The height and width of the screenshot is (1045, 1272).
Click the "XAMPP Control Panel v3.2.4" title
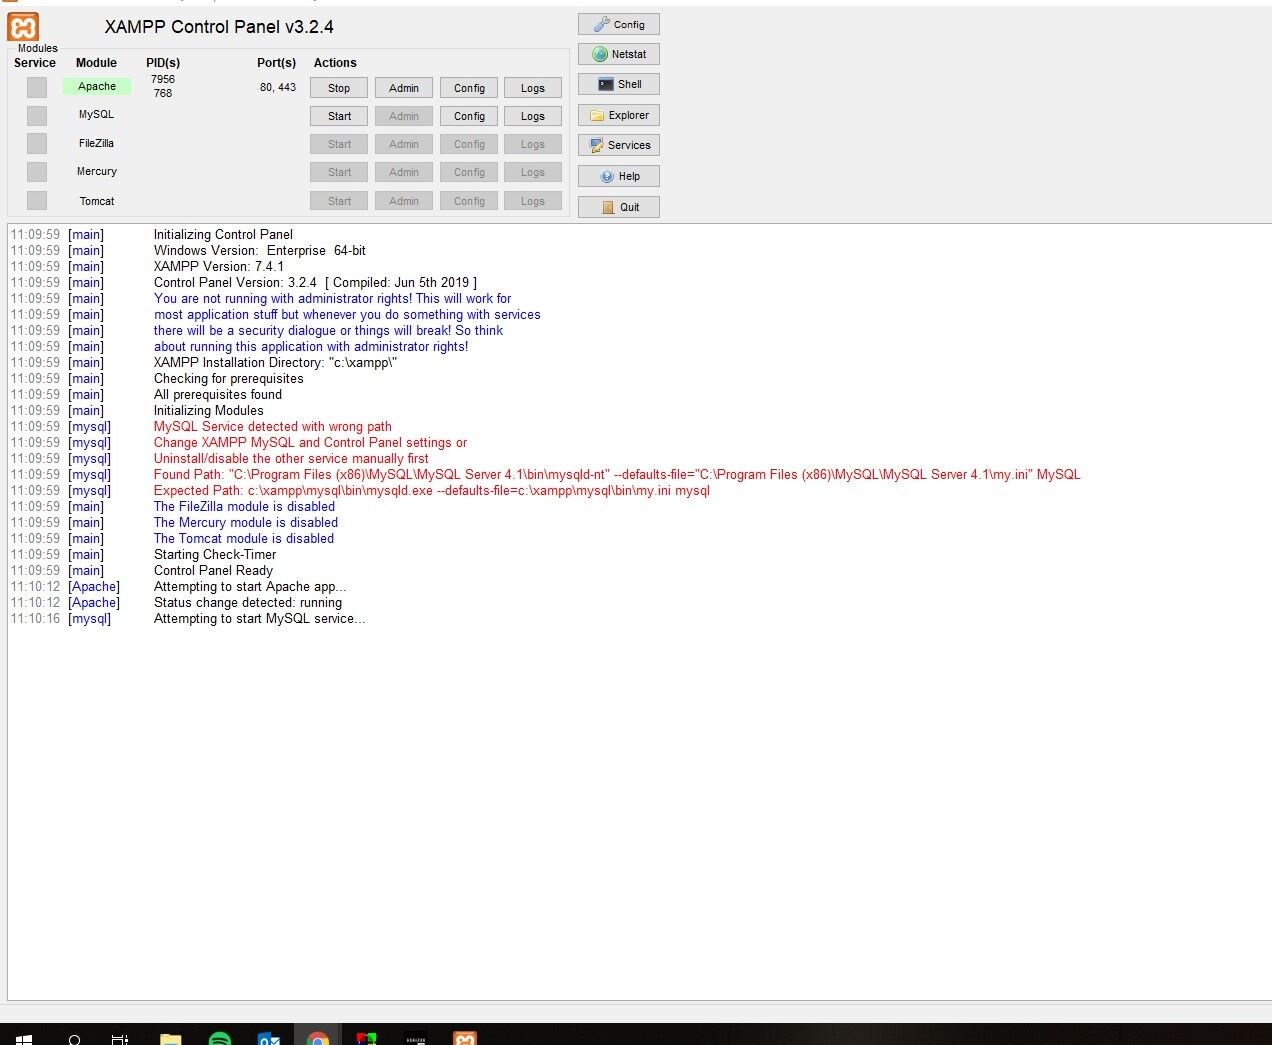click(219, 27)
